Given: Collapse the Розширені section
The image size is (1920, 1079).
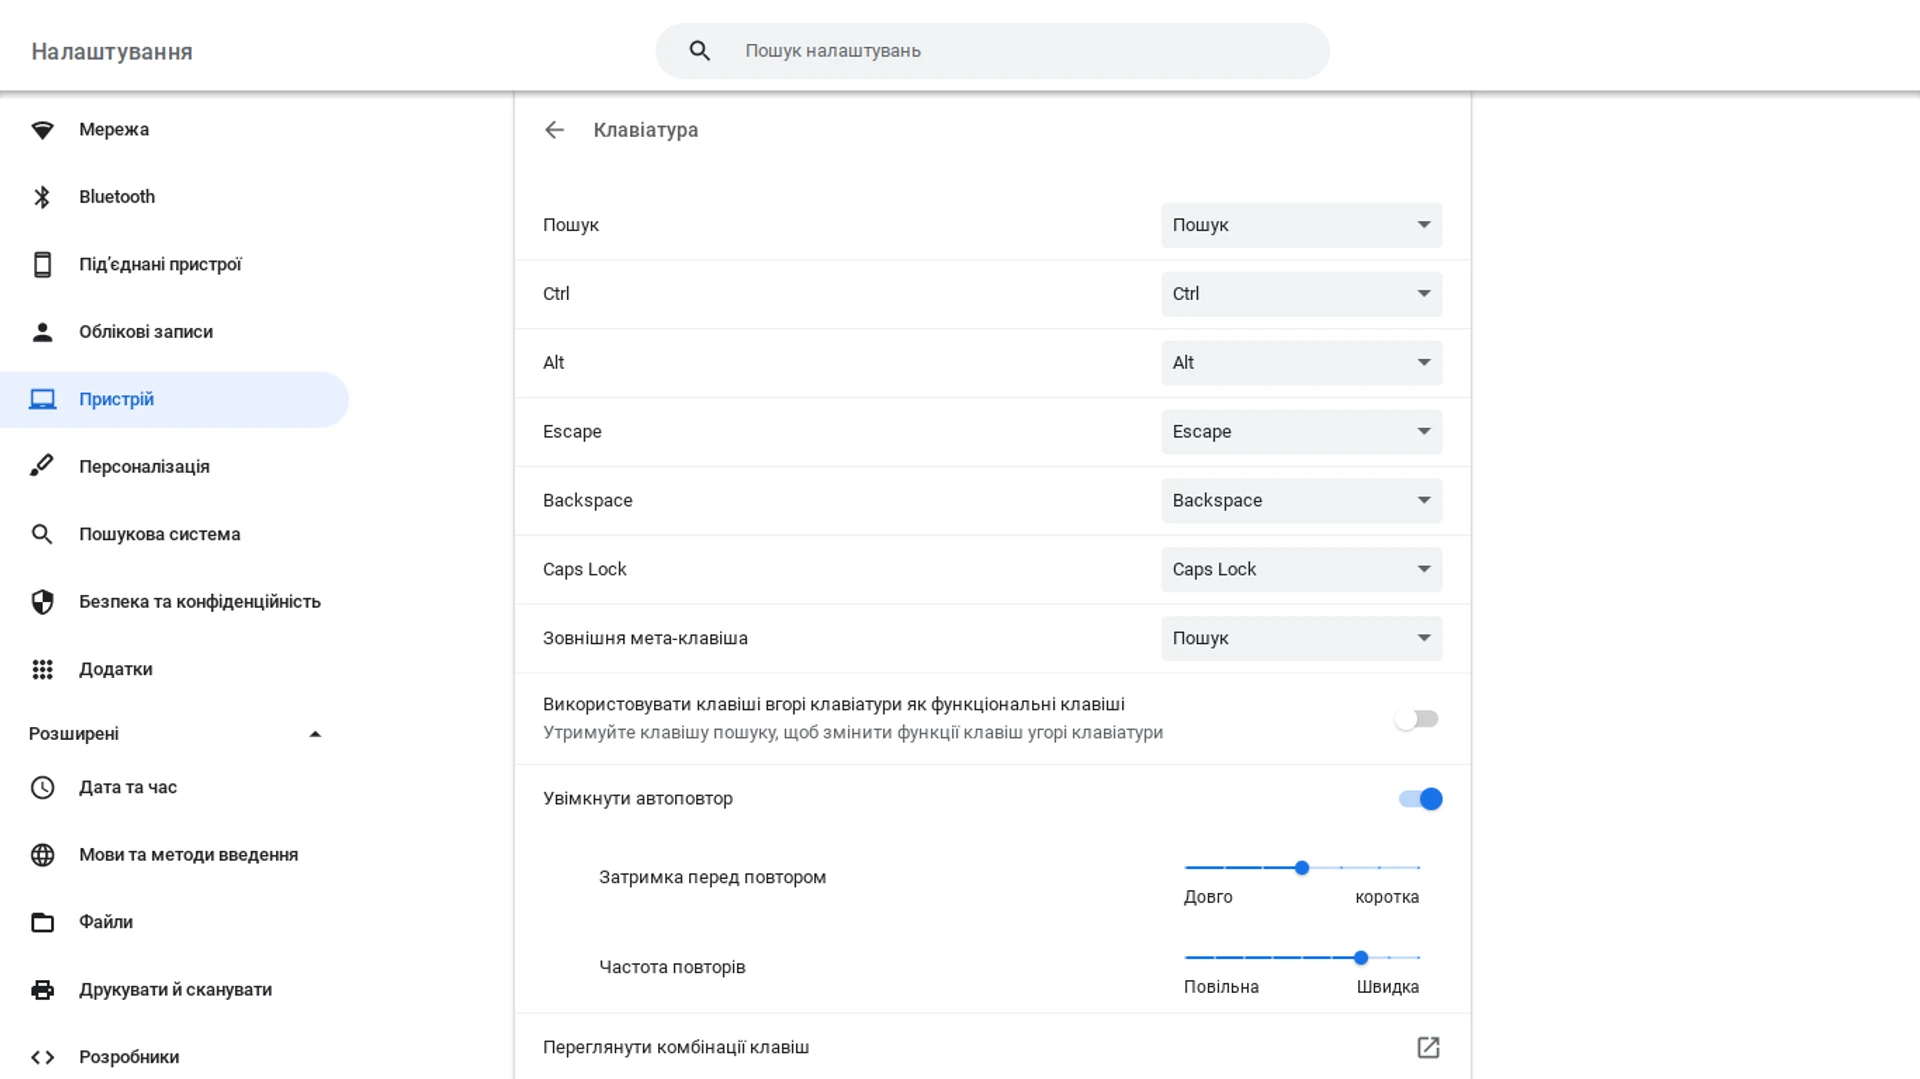Looking at the screenshot, I should tap(315, 734).
